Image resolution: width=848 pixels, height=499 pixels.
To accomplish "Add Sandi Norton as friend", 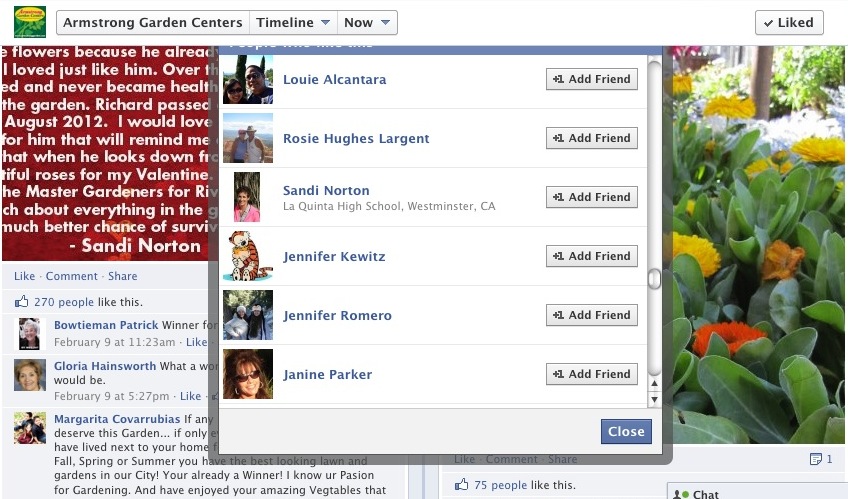I will [x=592, y=197].
